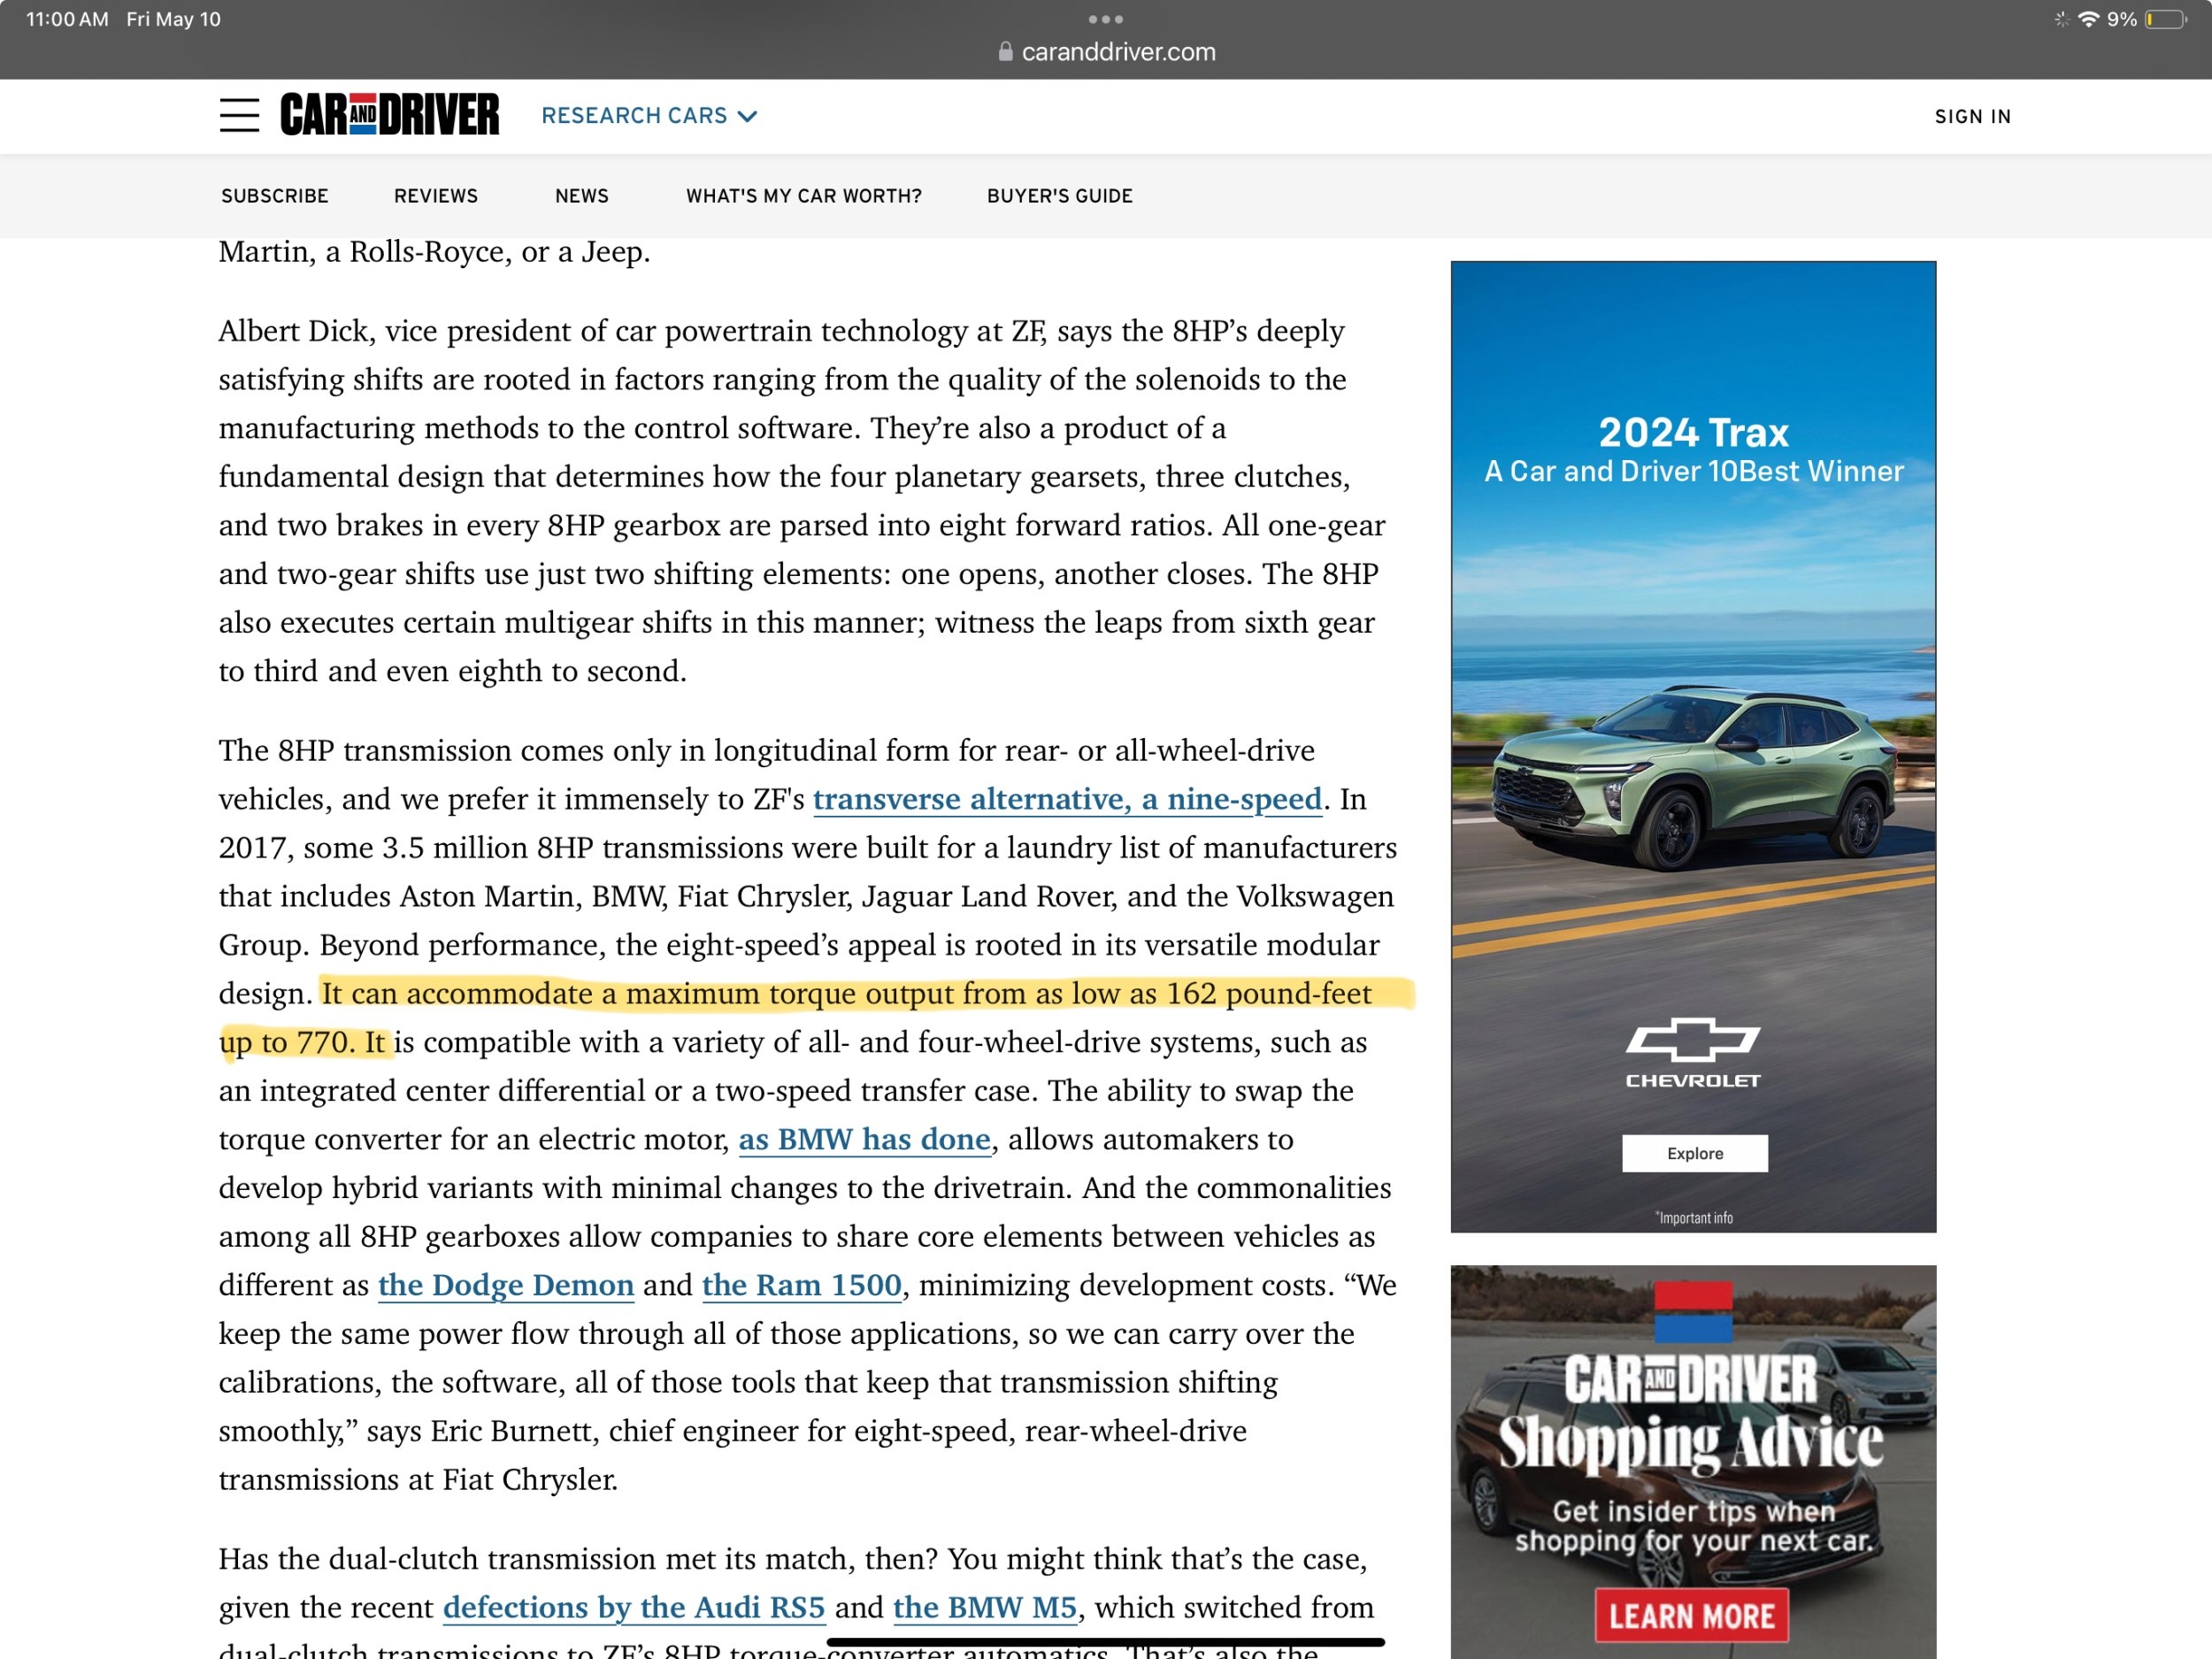The width and height of the screenshot is (2212, 1659).
Task: Open the 'as BMW has done' link
Action: 864,1139
